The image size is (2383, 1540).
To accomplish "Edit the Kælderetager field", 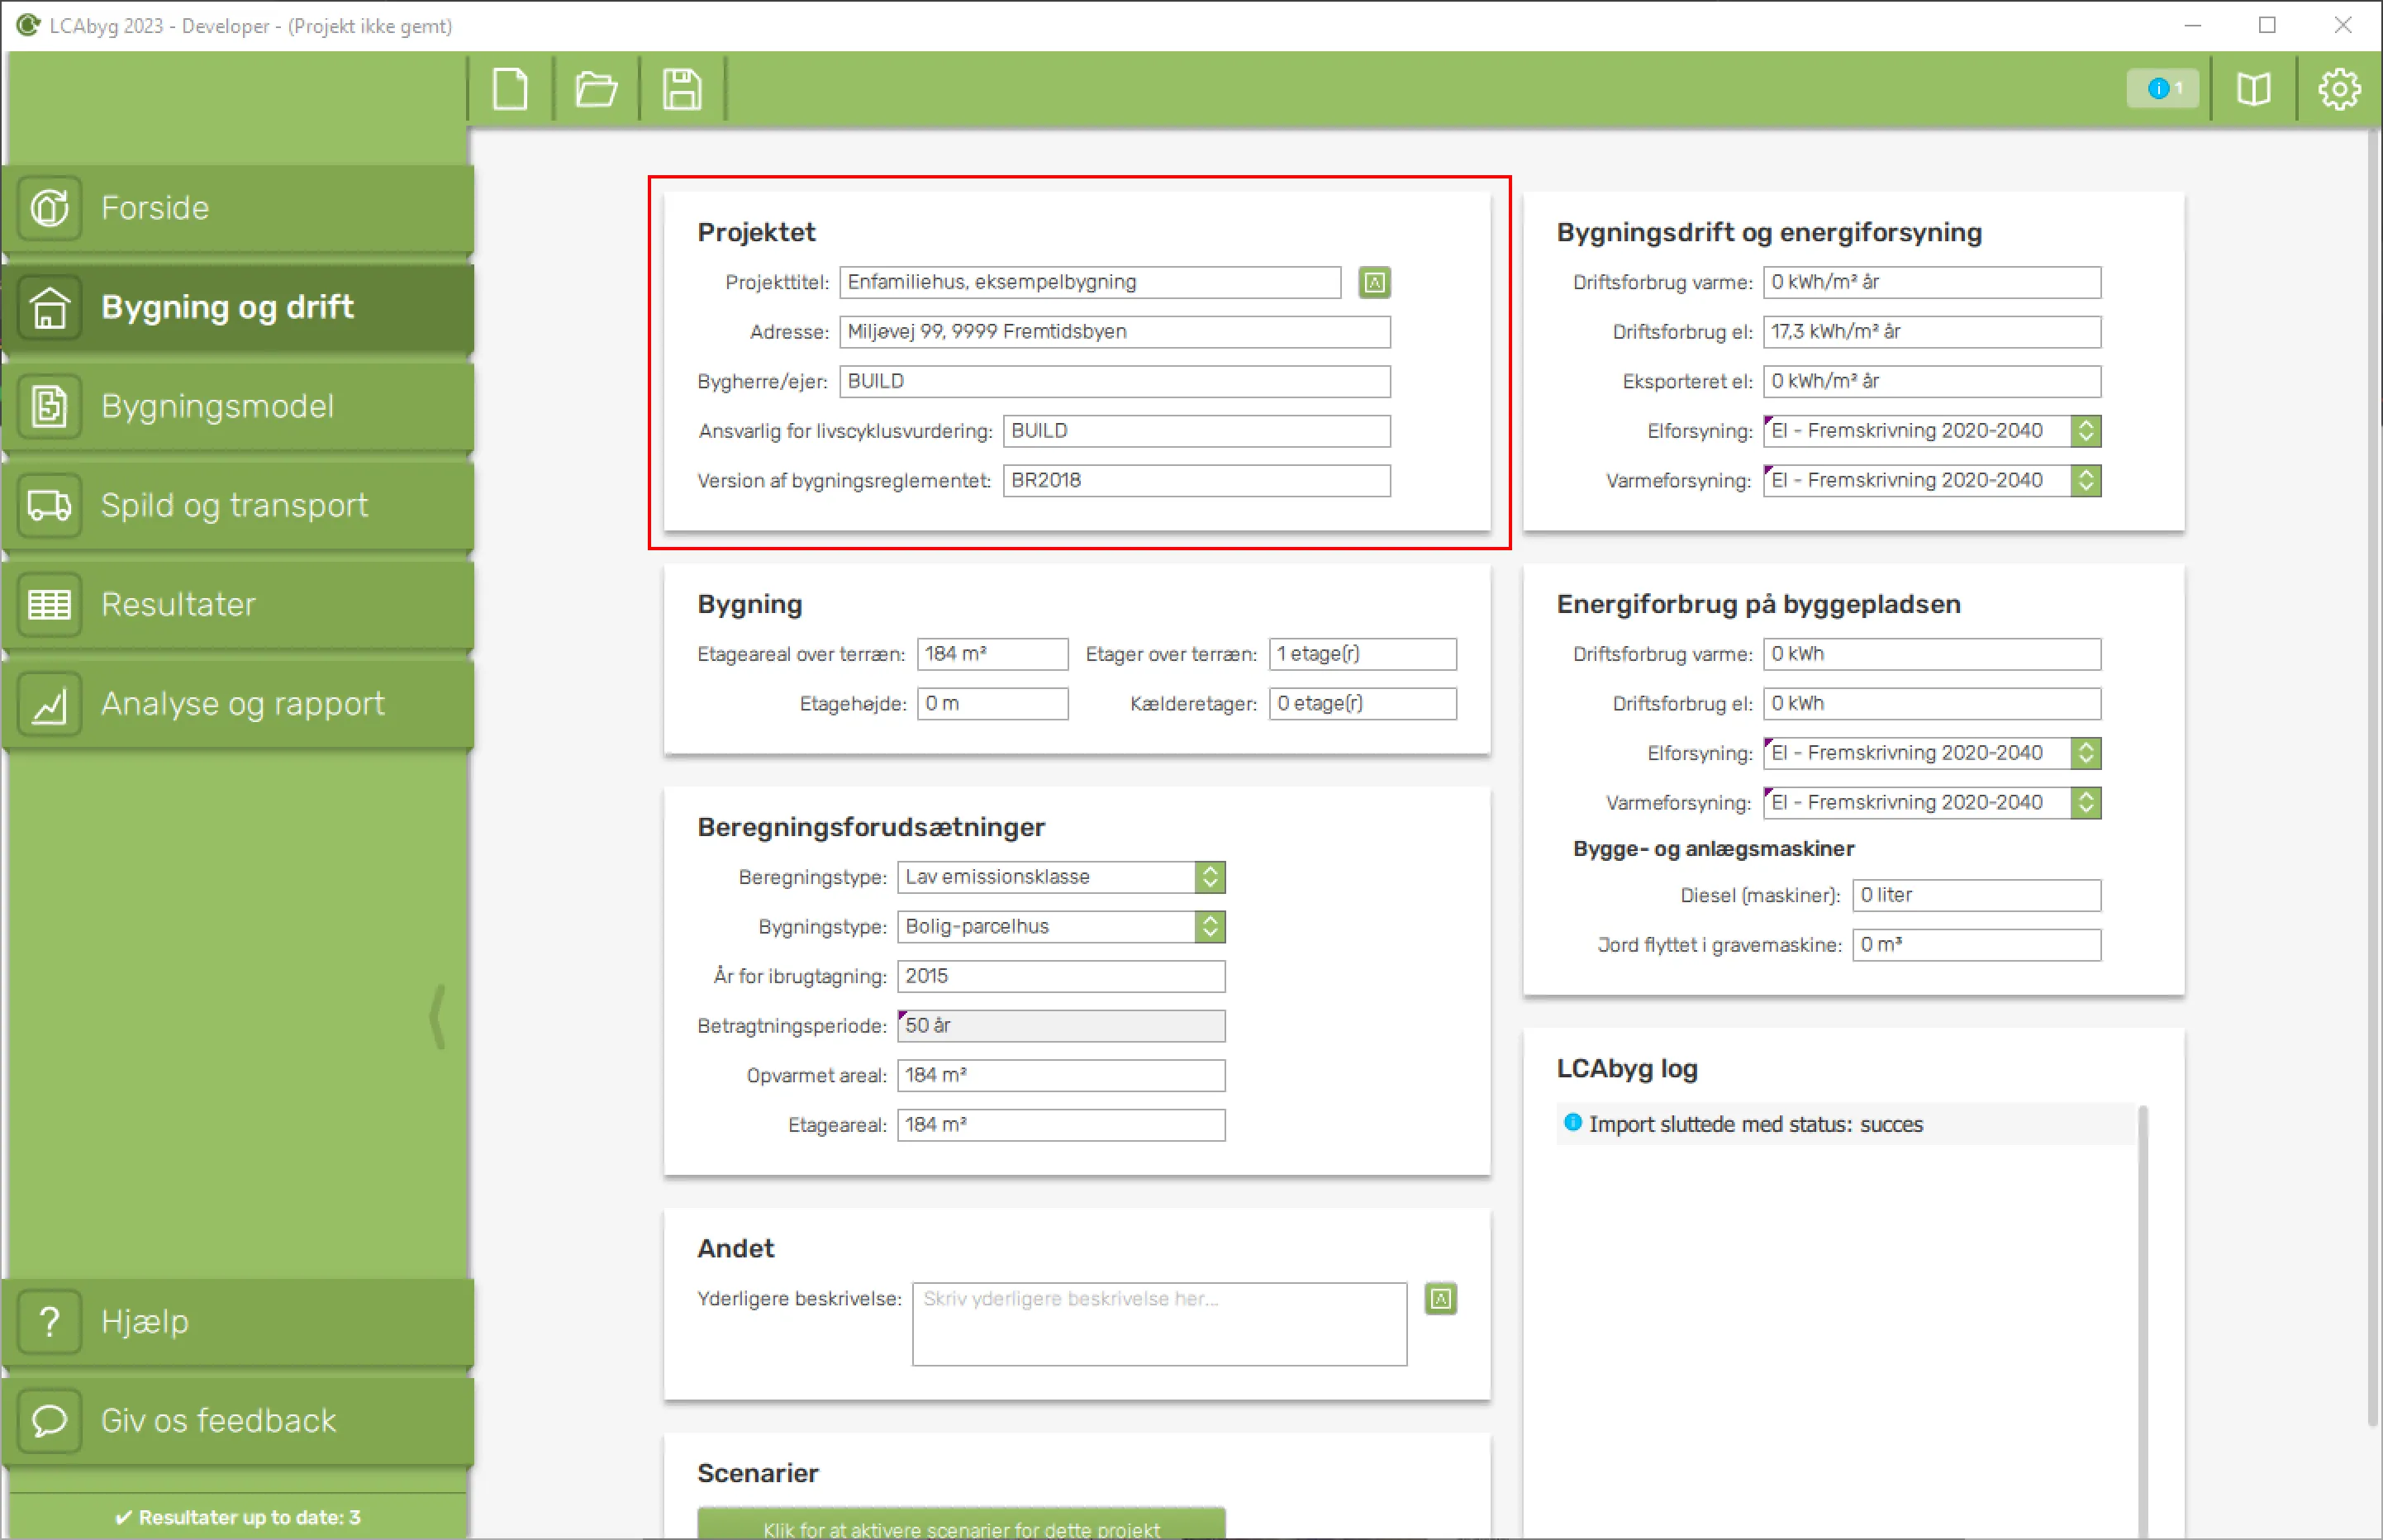I will (1363, 704).
